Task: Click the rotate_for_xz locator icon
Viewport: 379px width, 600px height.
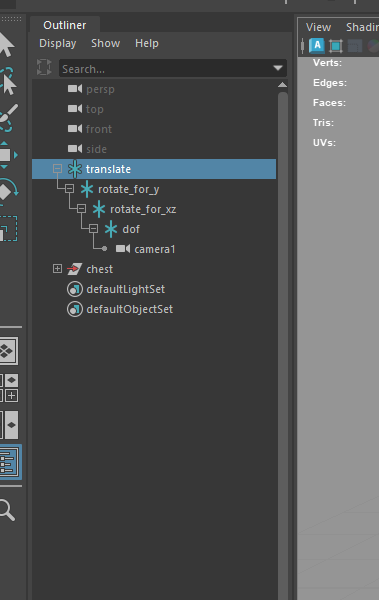Action: (99, 209)
